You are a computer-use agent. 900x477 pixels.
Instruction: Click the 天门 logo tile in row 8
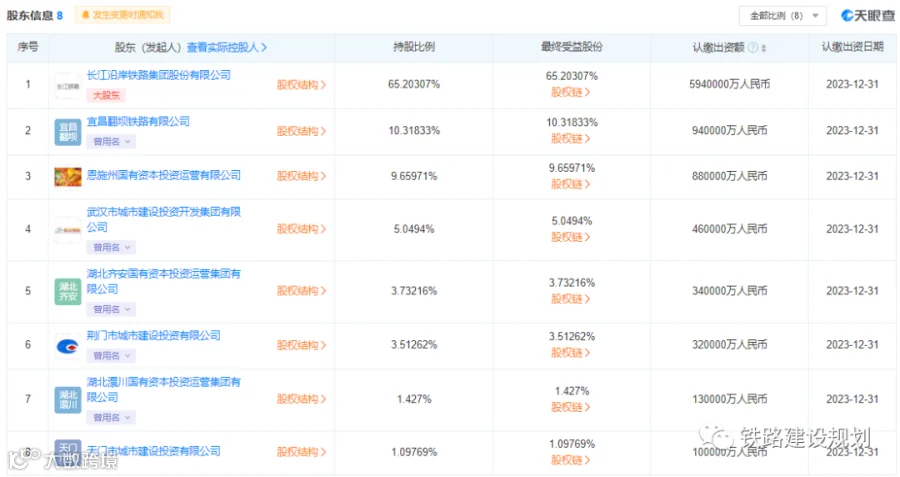68,452
